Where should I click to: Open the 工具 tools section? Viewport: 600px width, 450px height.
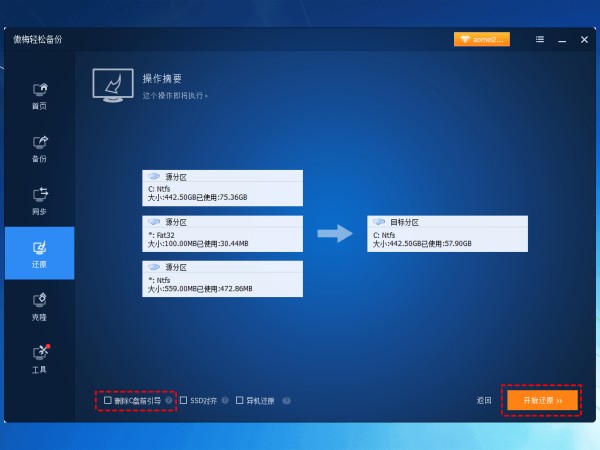39,360
